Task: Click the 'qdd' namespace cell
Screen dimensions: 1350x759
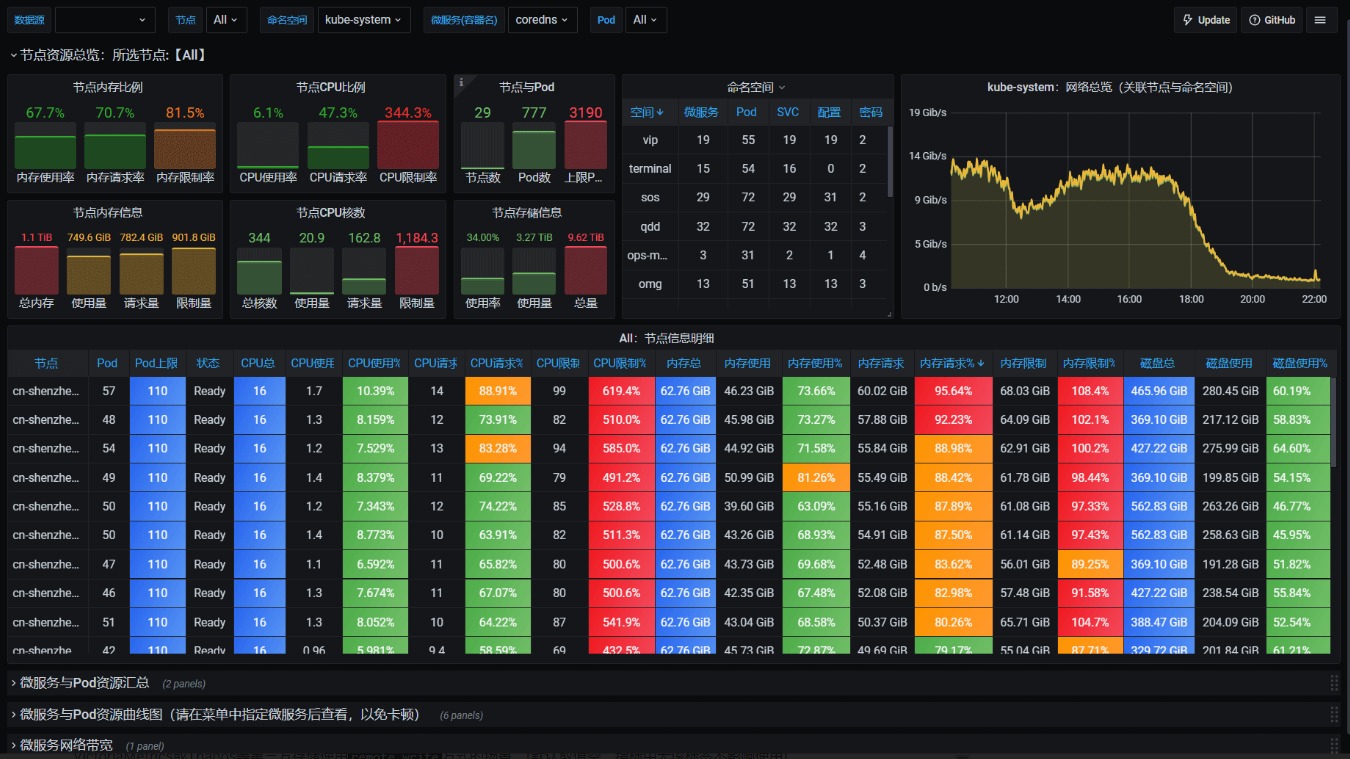Action: [650, 227]
